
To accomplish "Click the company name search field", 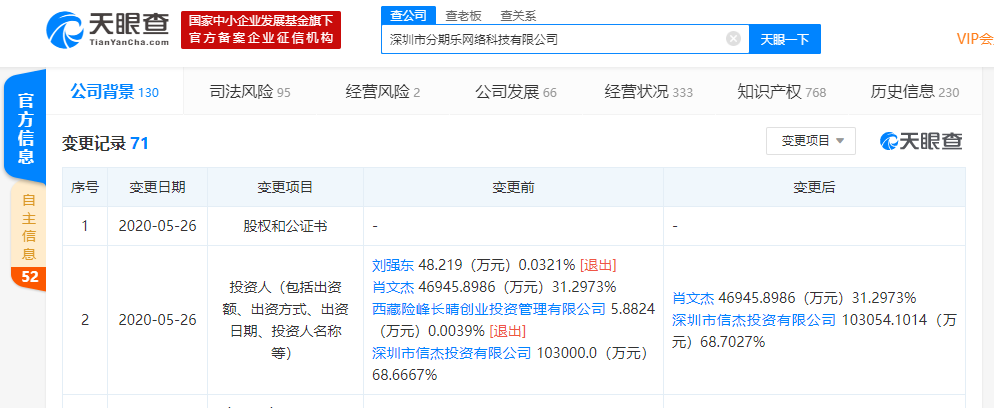I will pyautogui.click(x=555, y=39).
